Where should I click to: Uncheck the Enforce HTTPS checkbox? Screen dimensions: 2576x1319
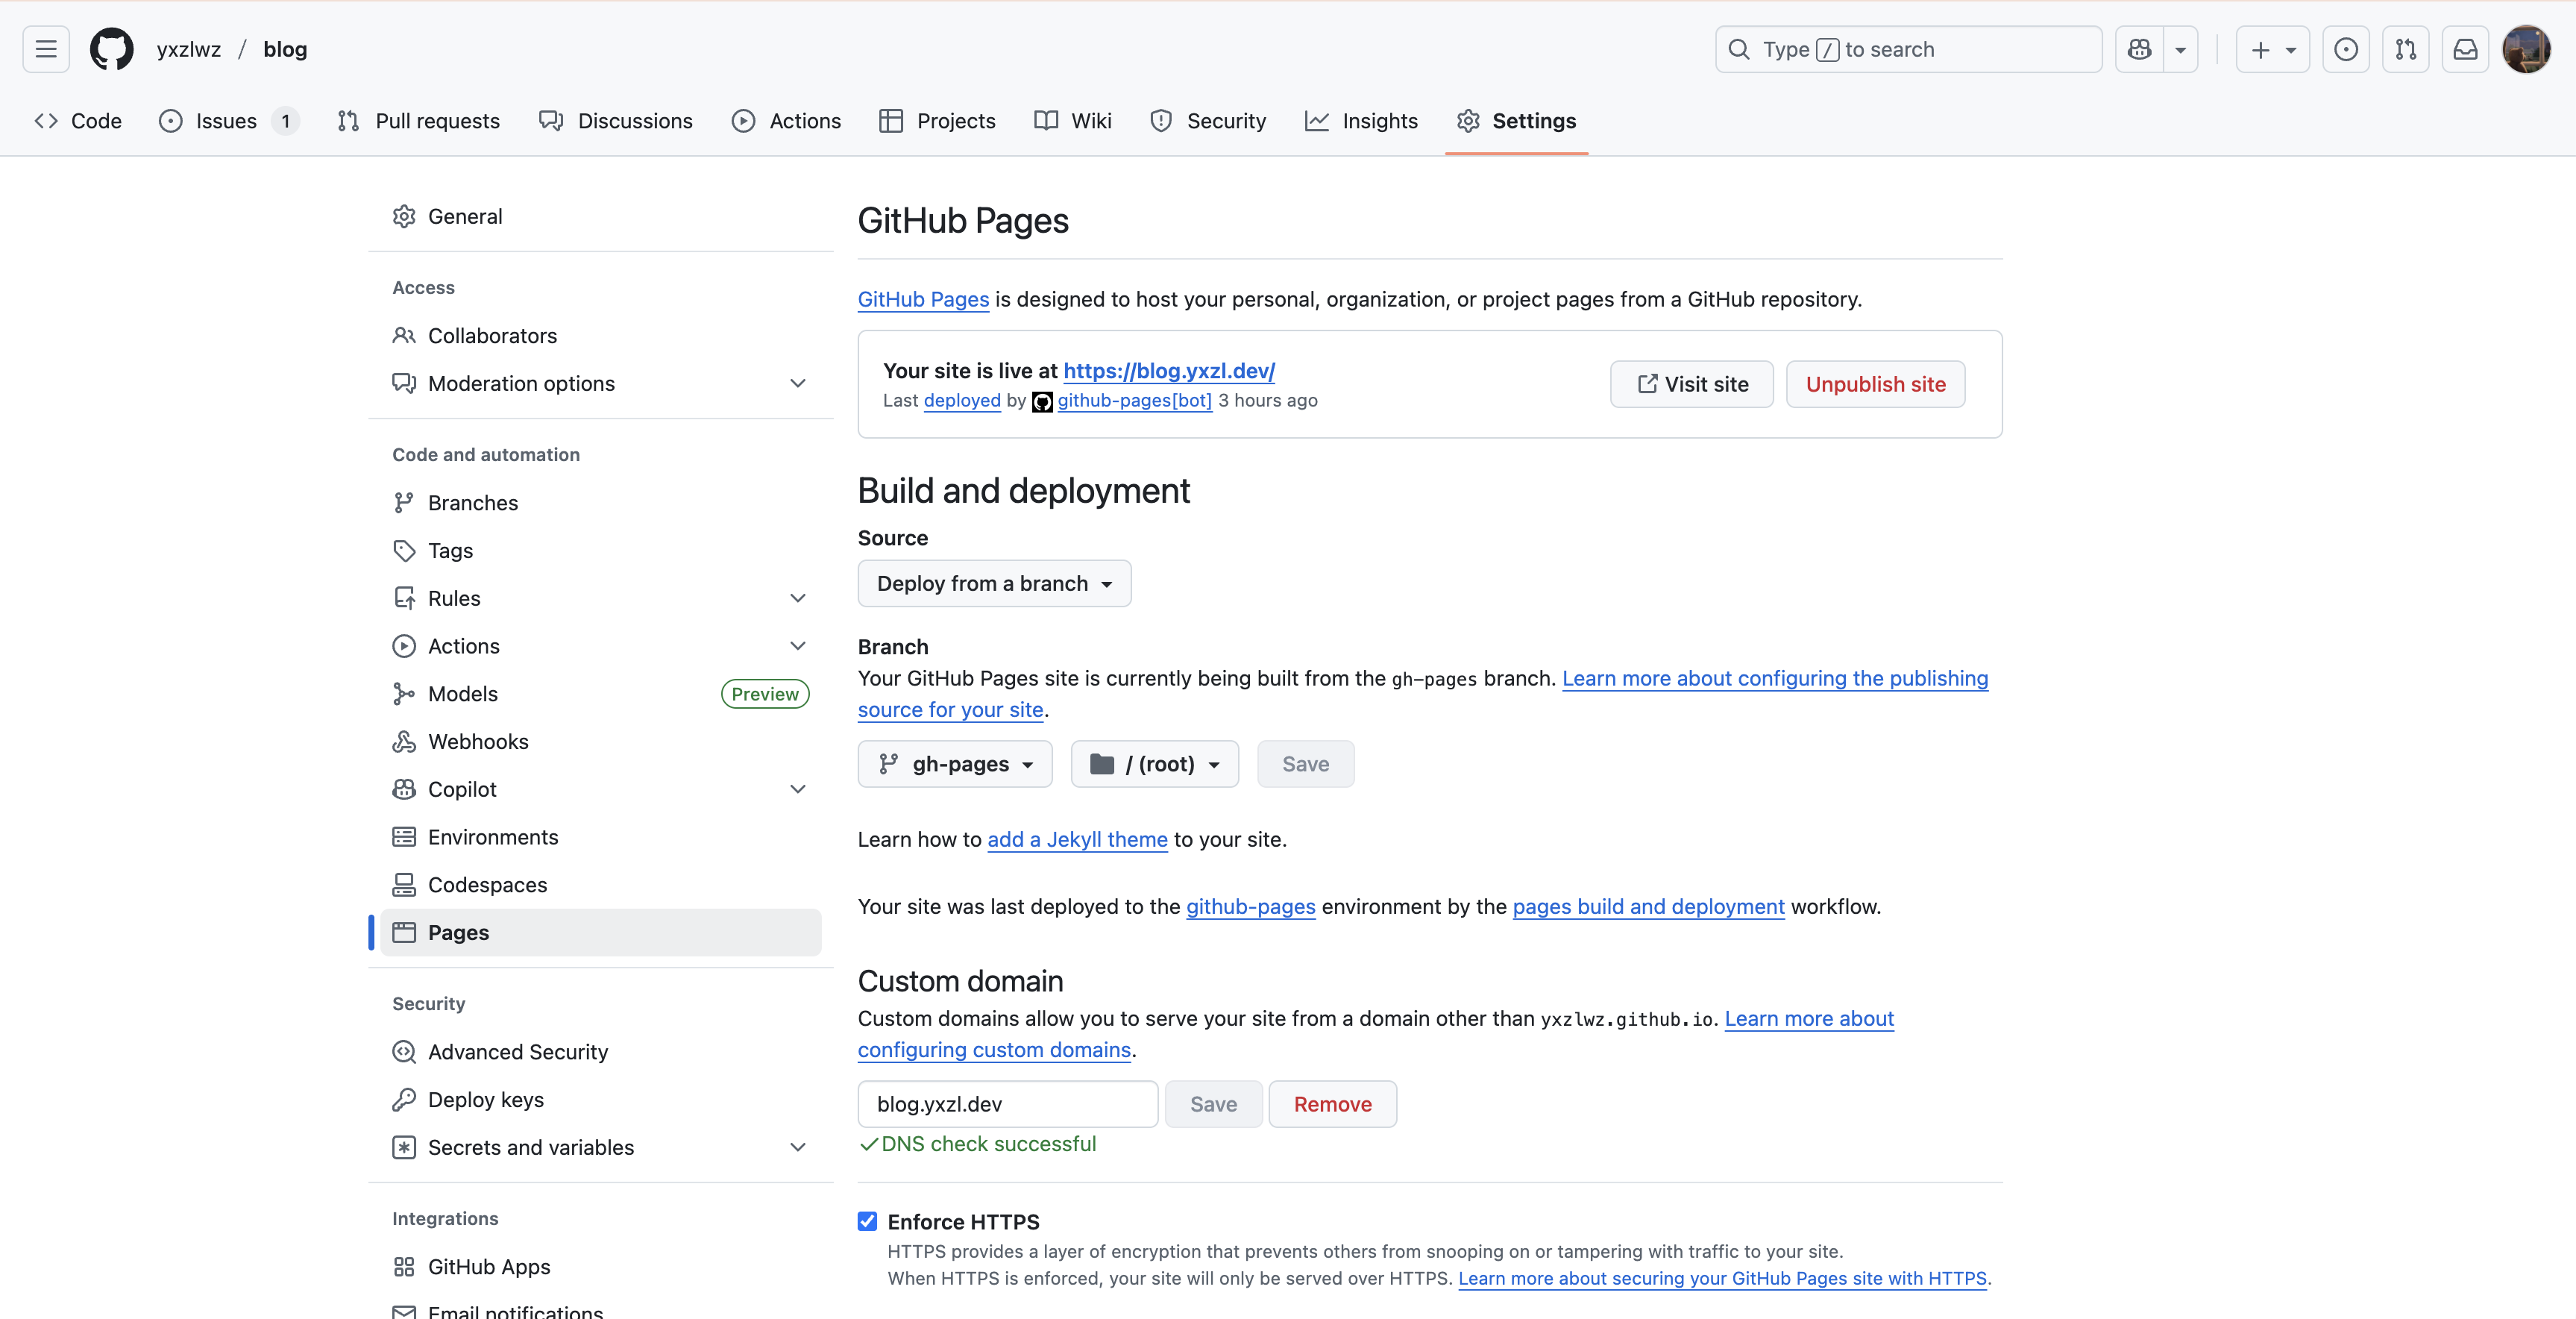pyautogui.click(x=867, y=1221)
